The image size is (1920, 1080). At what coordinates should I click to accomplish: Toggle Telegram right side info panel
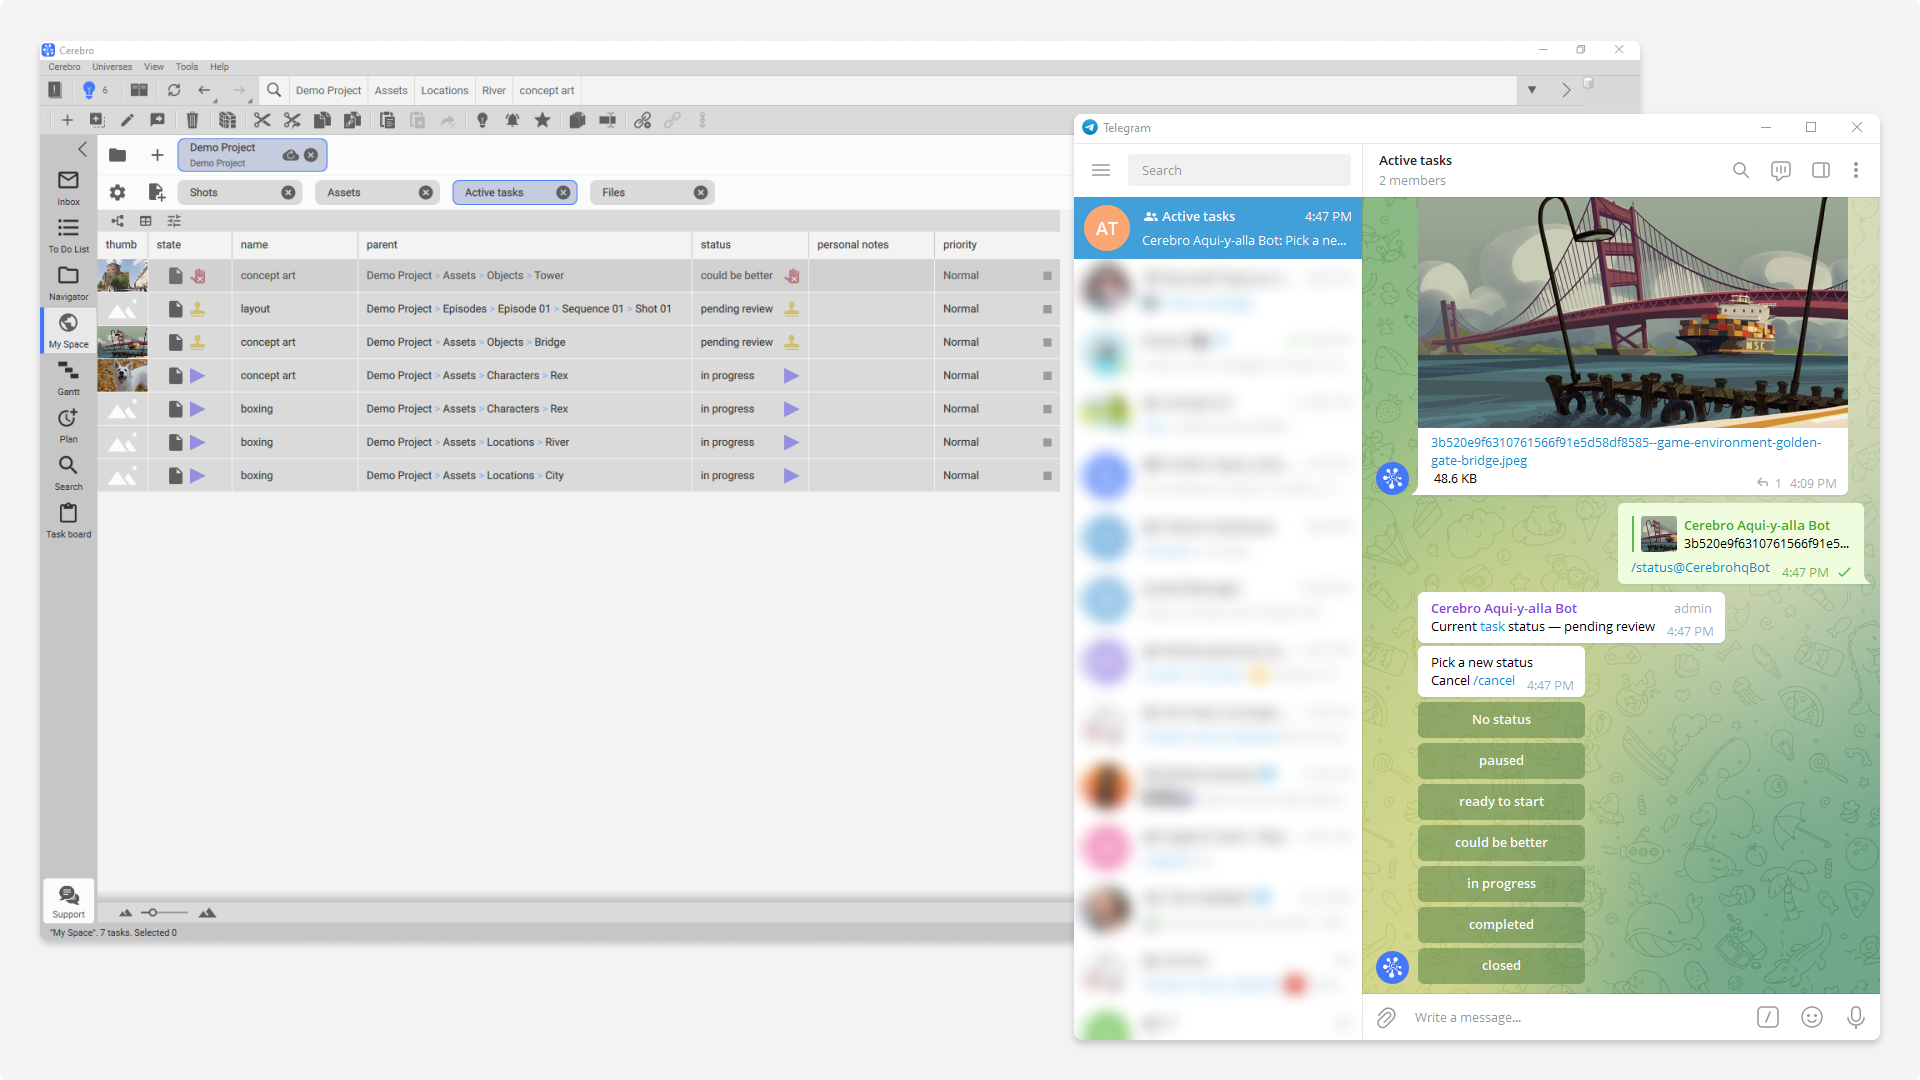coord(1821,170)
